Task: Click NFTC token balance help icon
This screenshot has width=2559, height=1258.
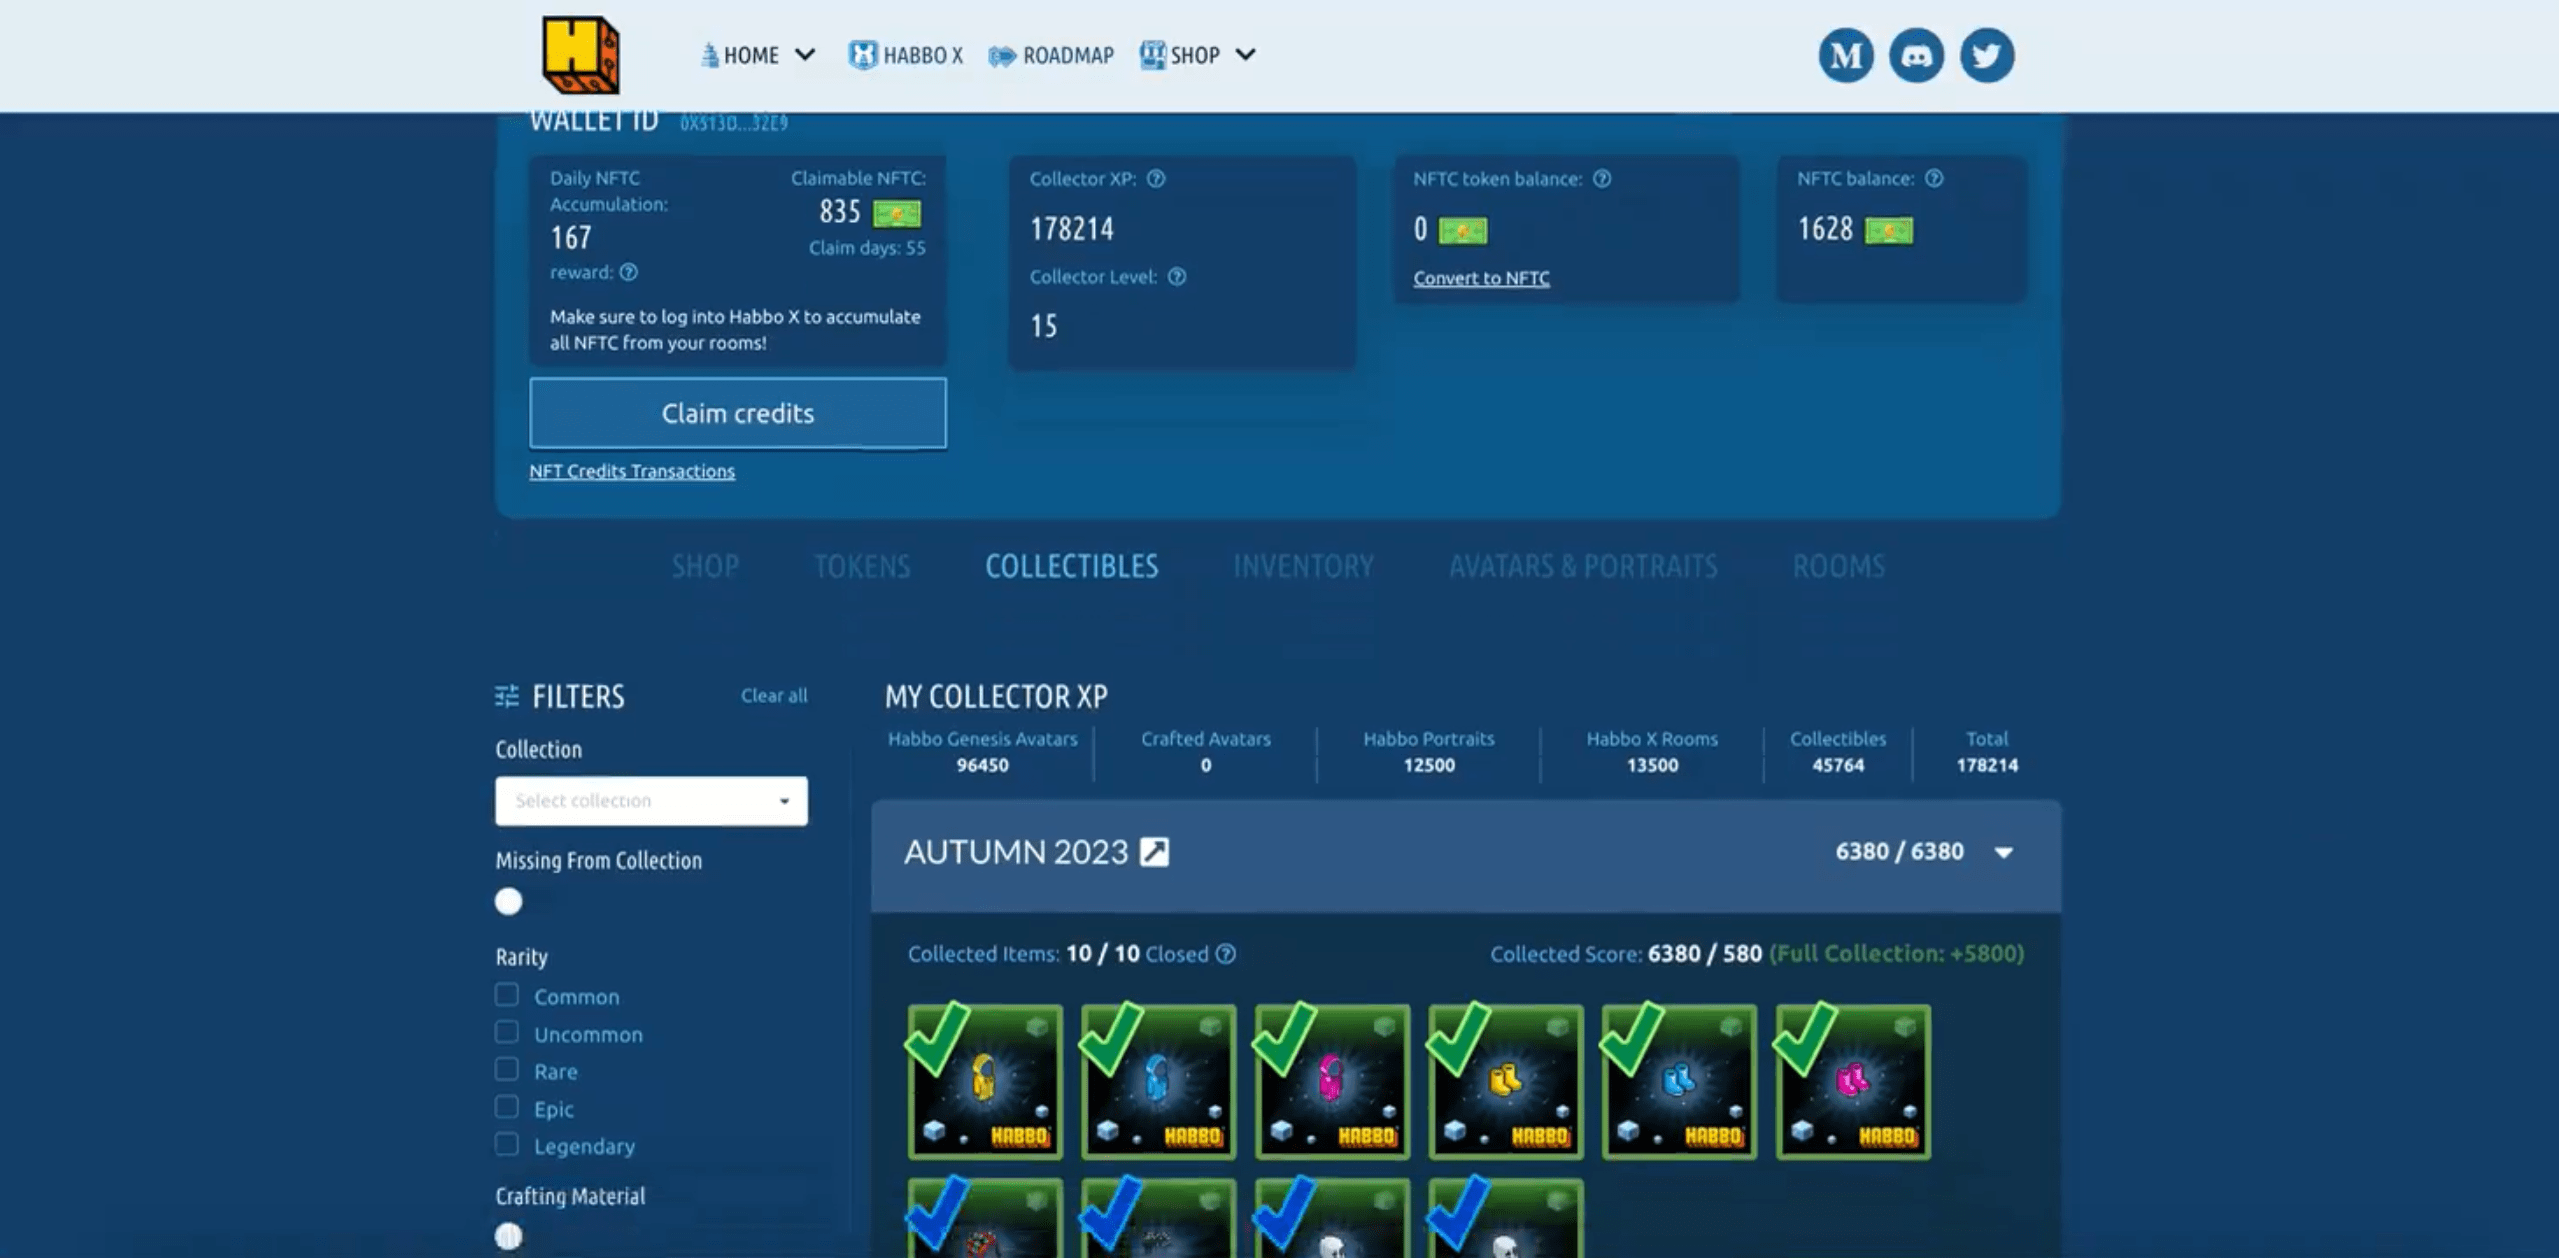Action: coord(1602,179)
